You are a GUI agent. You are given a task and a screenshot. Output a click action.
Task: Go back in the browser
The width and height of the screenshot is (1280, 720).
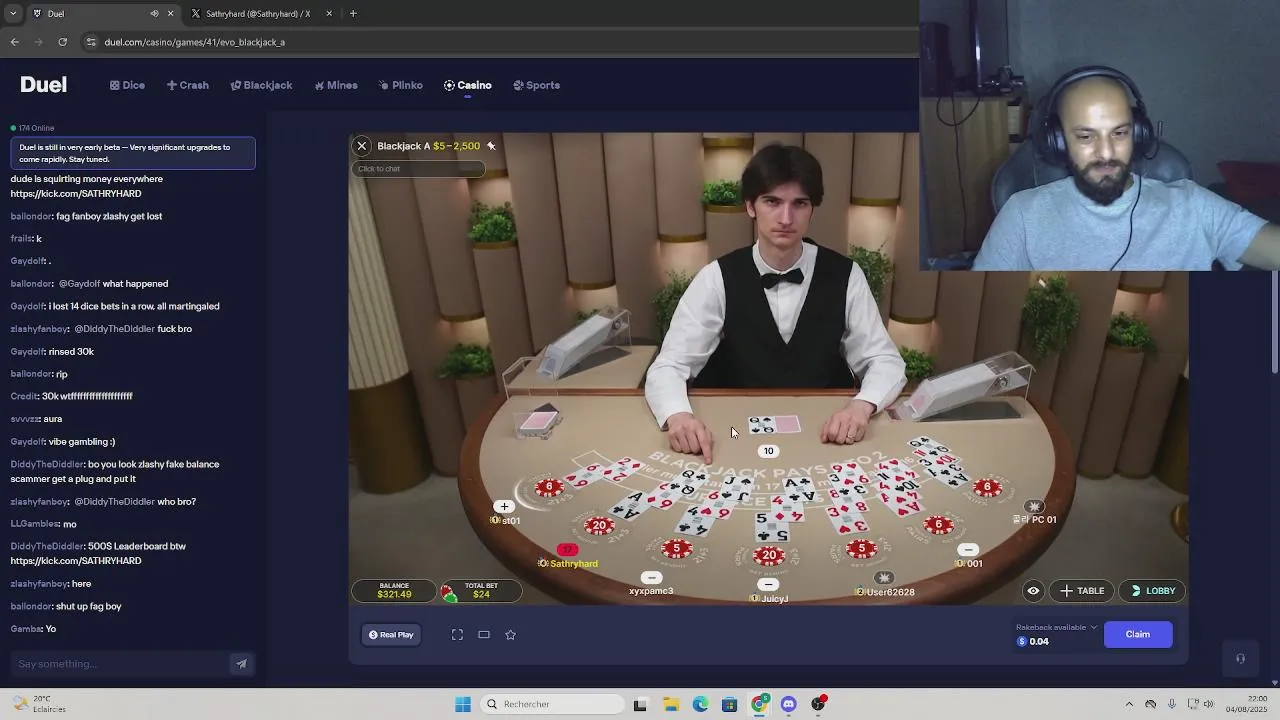15,42
